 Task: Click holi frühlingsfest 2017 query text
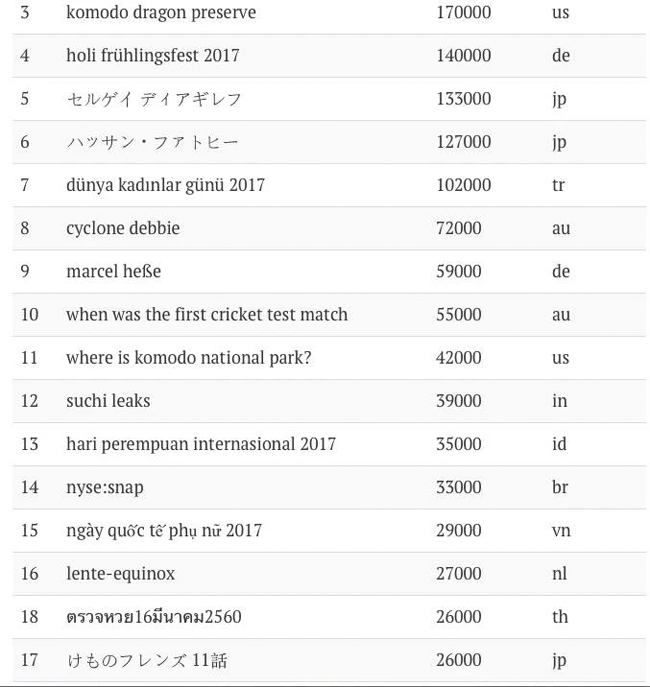point(153,56)
